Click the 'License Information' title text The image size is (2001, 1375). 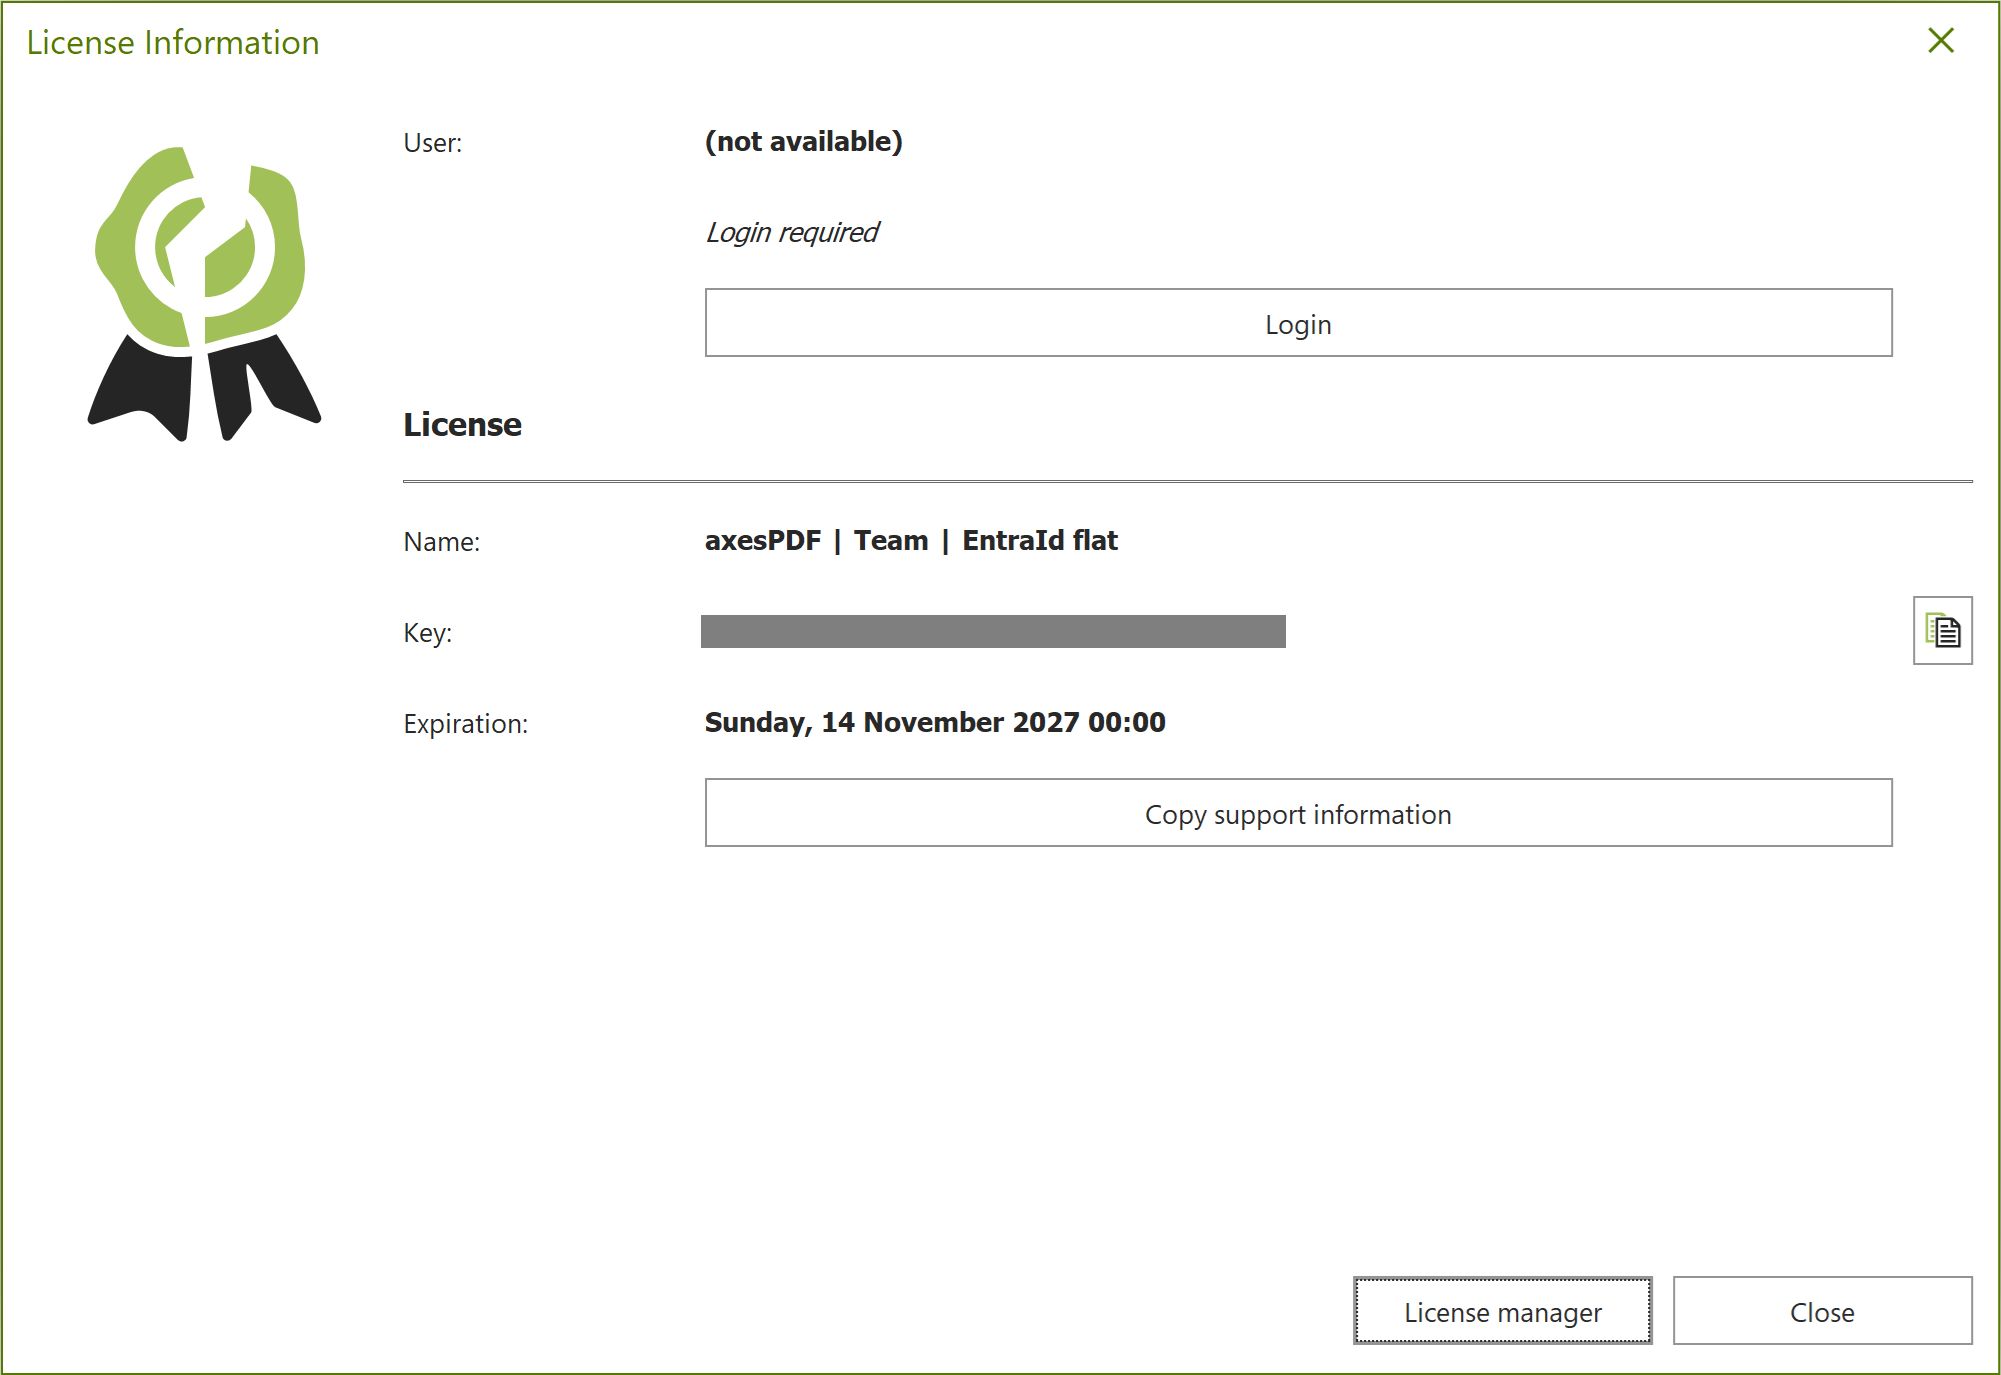[173, 43]
